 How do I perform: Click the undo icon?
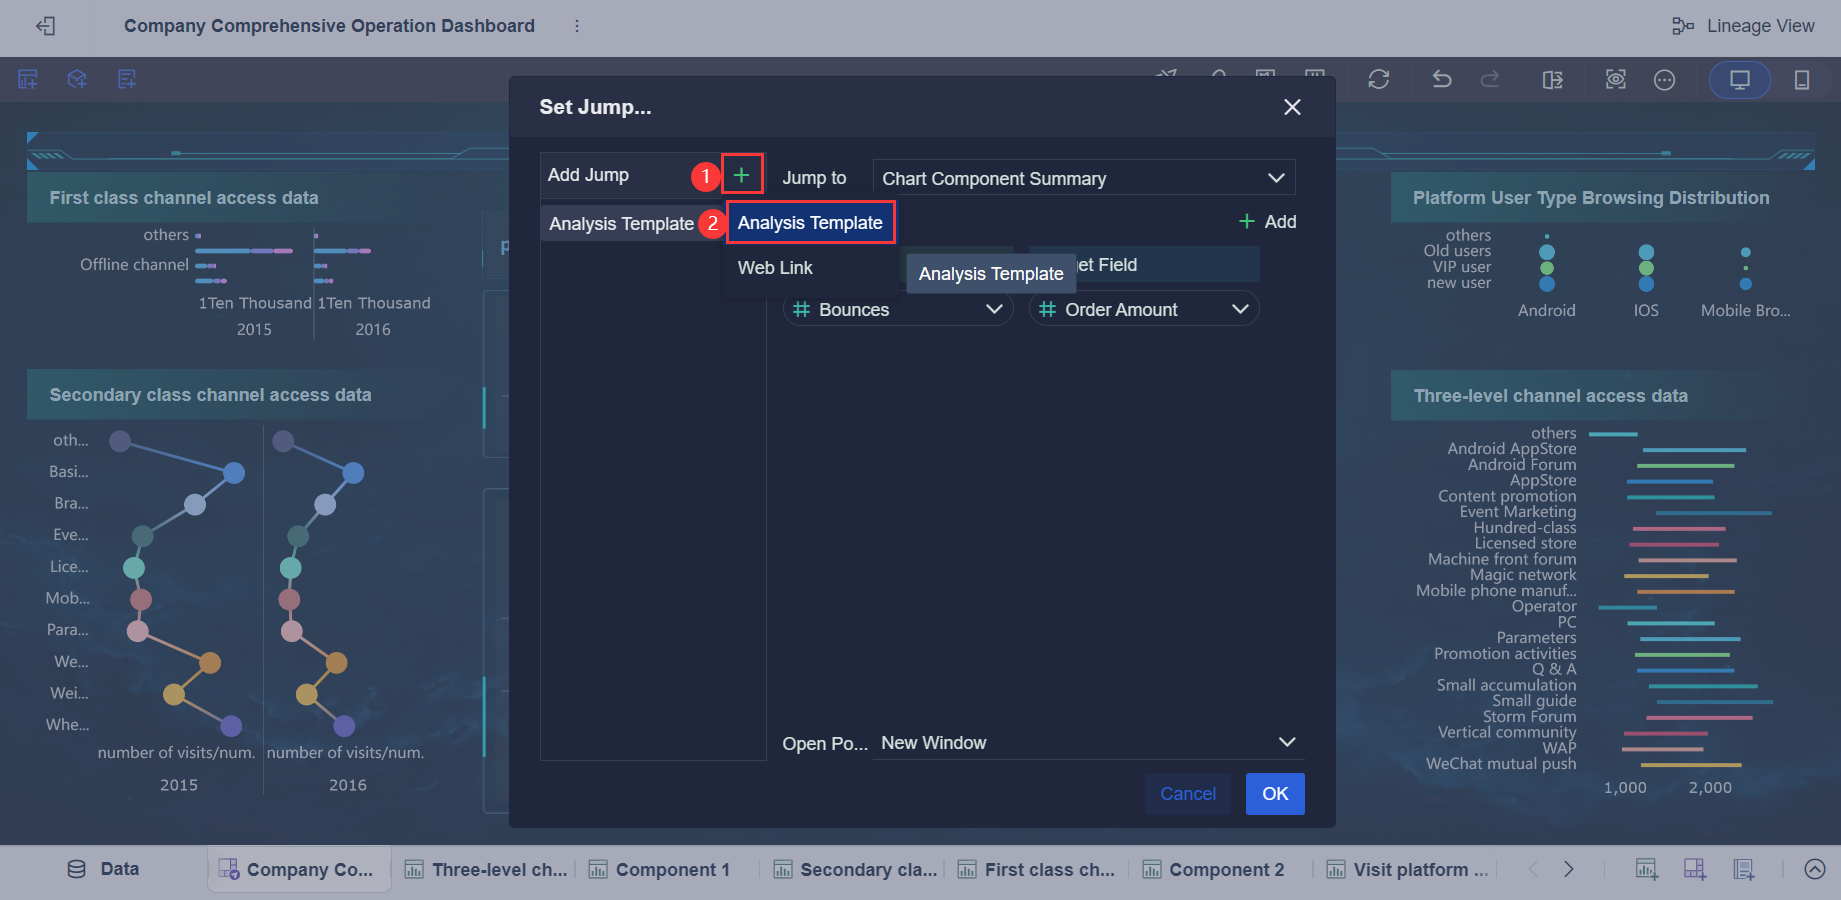(x=1441, y=79)
